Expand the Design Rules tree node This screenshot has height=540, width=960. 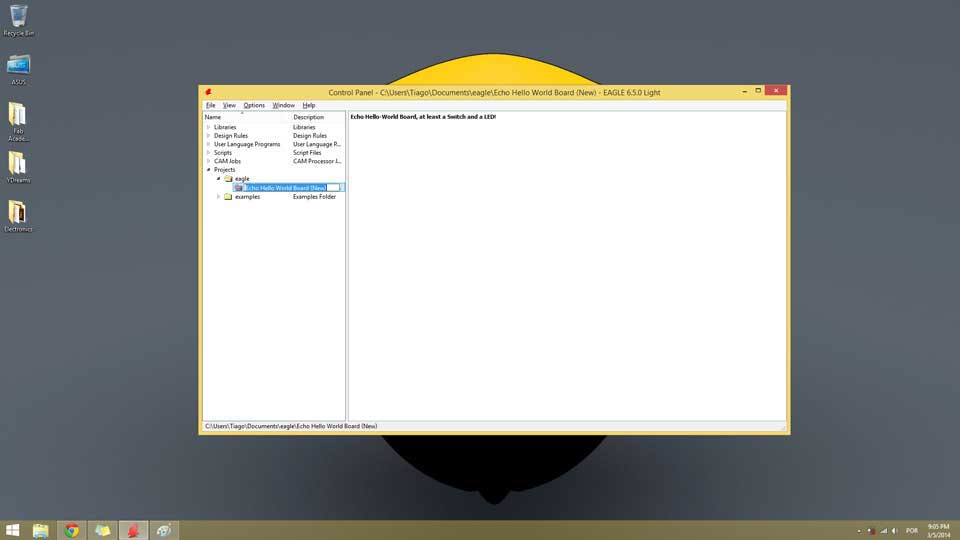(x=209, y=136)
